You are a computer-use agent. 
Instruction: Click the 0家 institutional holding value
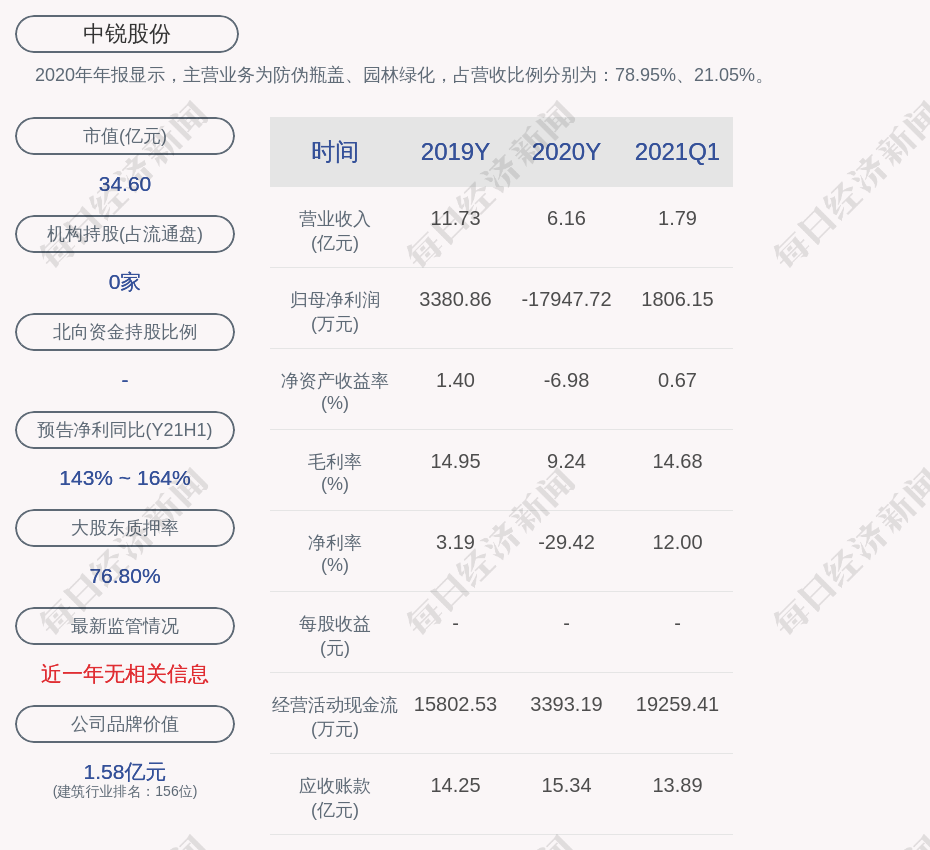point(125,282)
